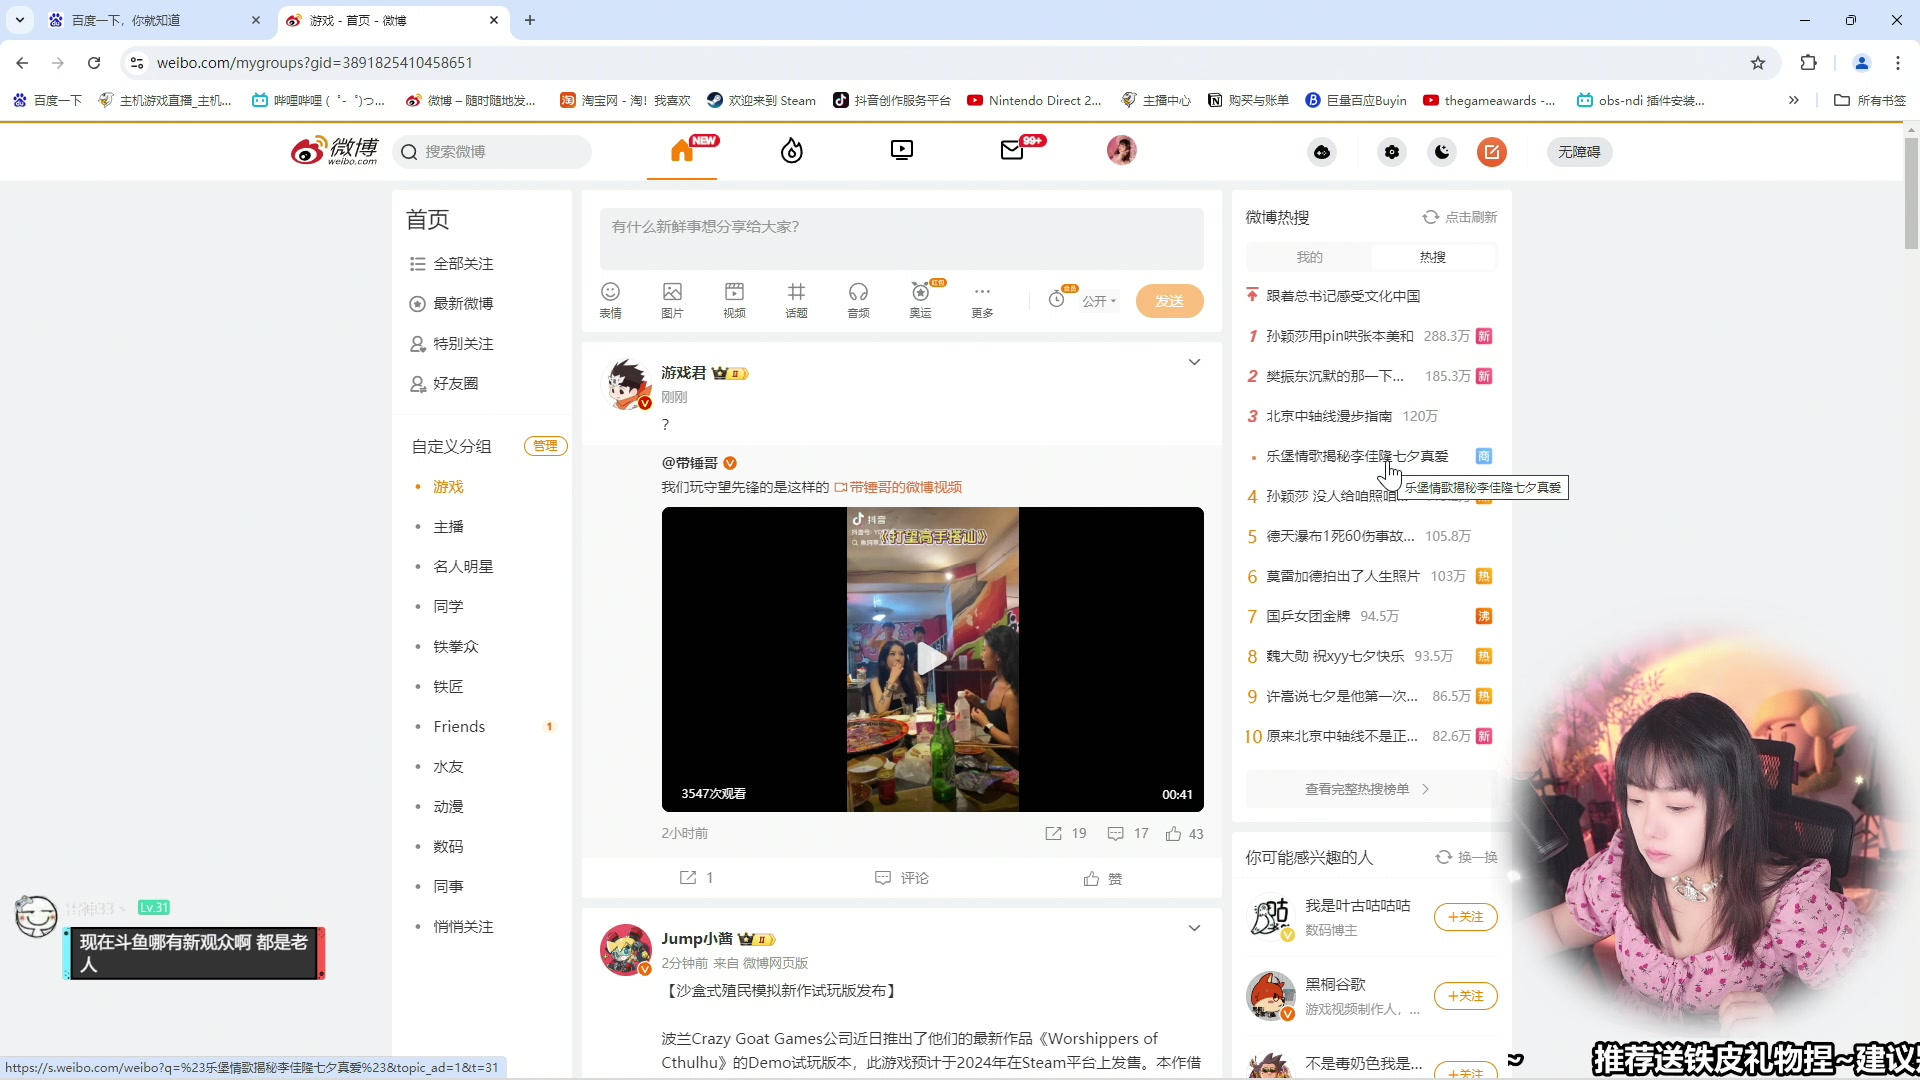Open Weibo settings gear icon
Image resolution: width=1920 pixels, height=1080 pixels.
coord(1392,152)
